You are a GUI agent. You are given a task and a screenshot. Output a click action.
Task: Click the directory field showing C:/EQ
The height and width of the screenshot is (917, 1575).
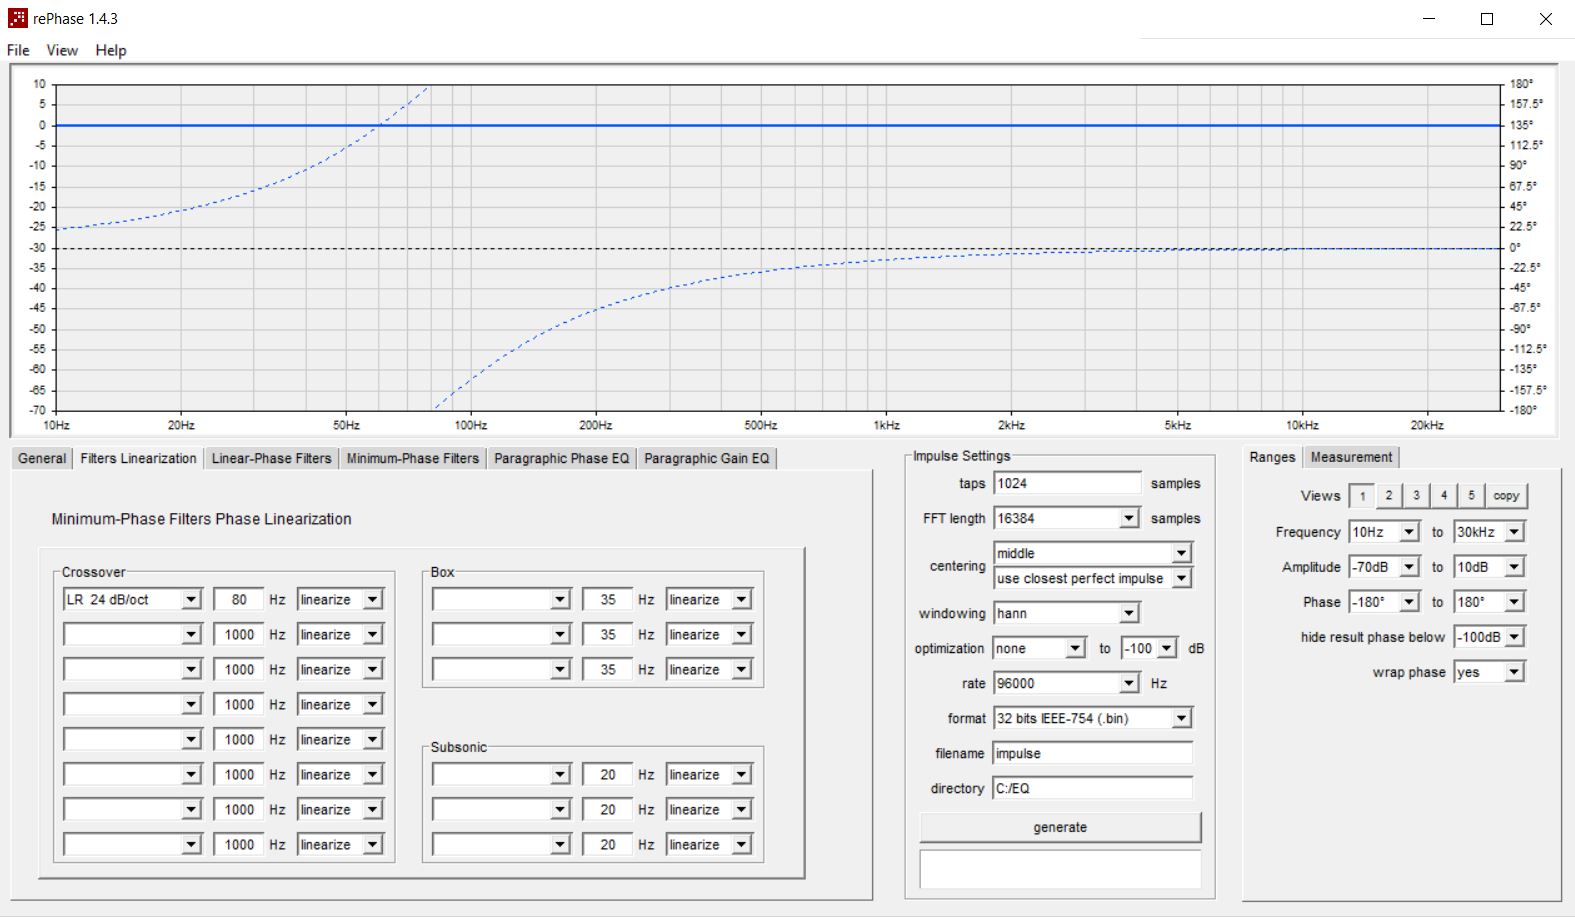(x=1093, y=788)
